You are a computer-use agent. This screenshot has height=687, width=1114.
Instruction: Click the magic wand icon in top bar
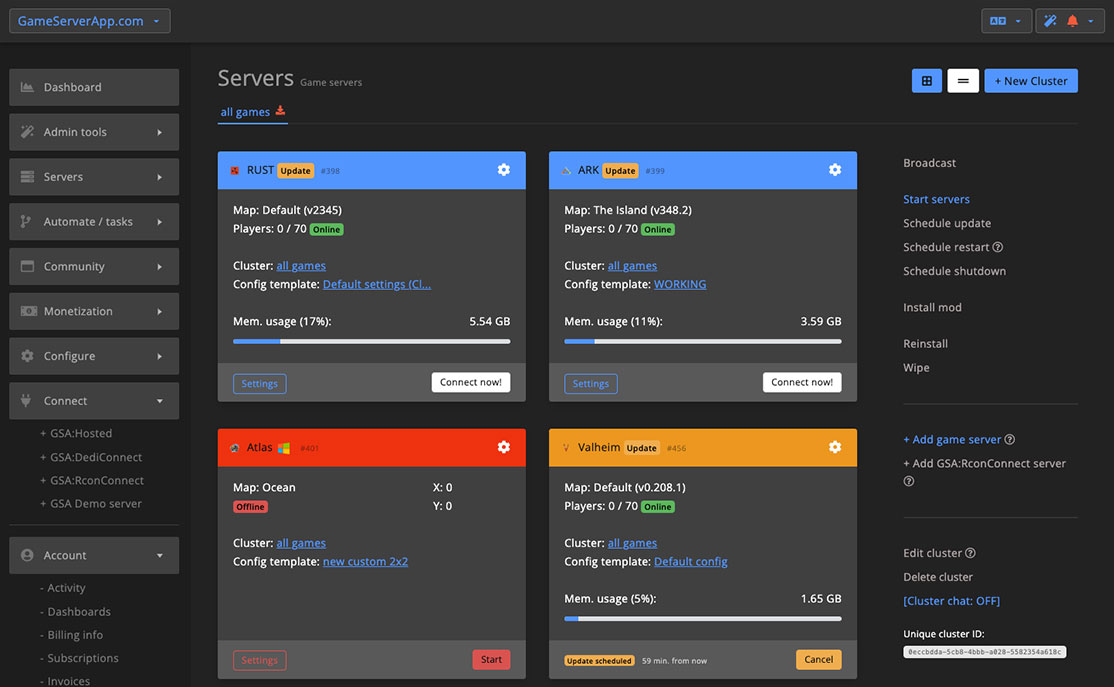(1050, 21)
